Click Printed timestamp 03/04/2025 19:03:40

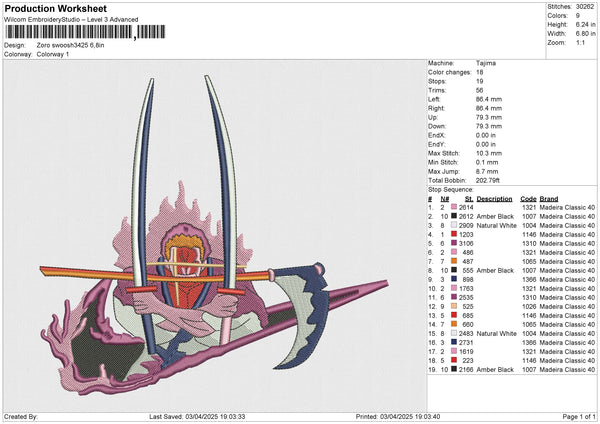(410, 416)
